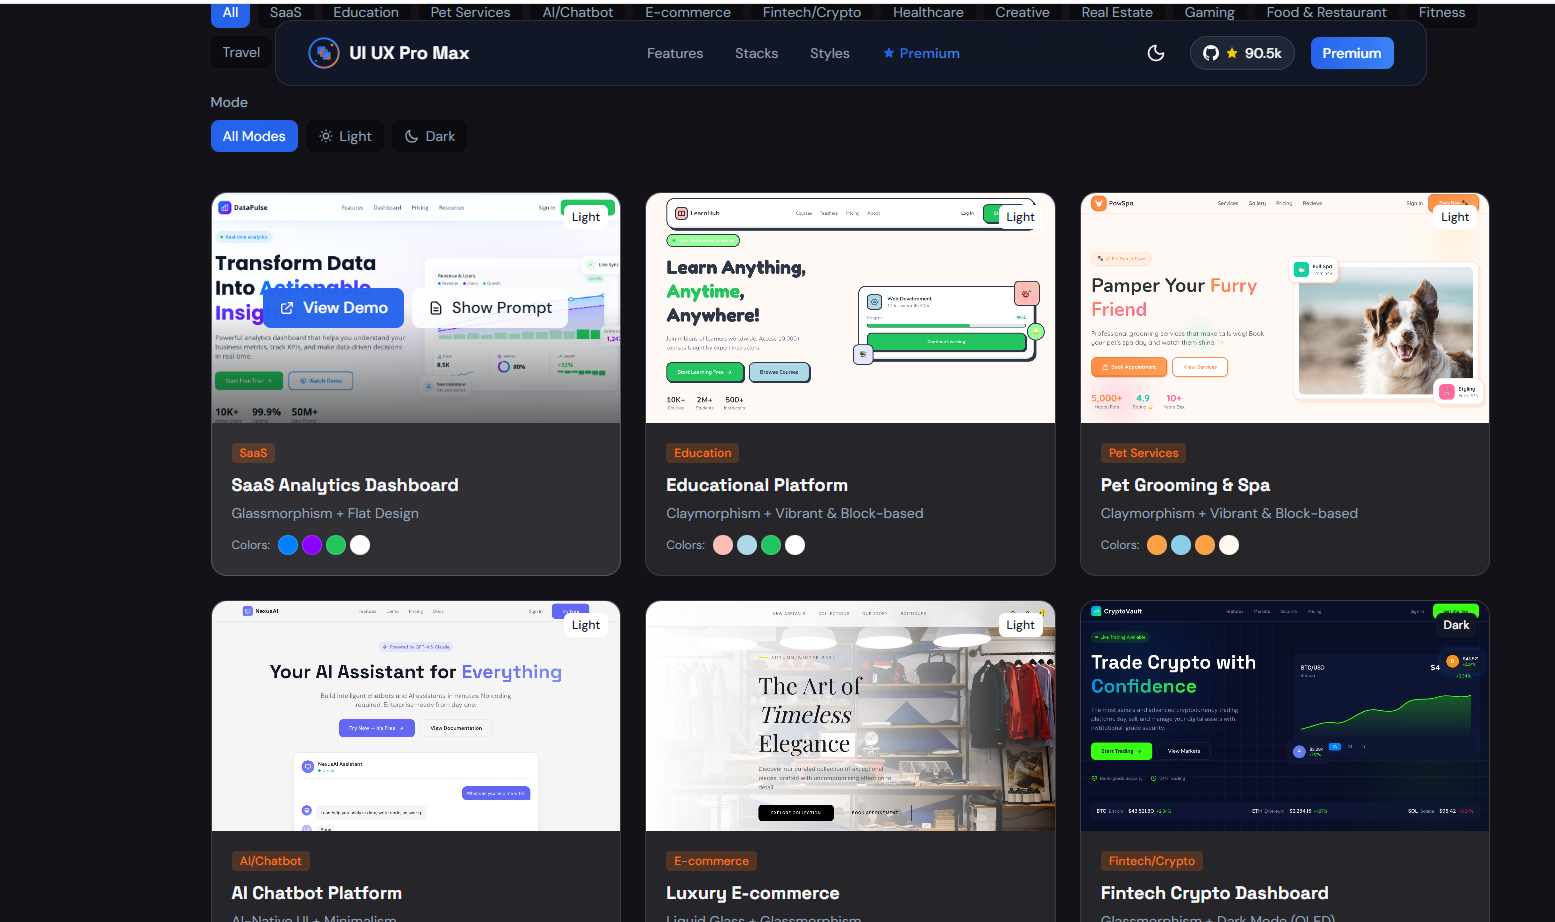This screenshot has width=1555, height=922.
Task: Click the Luxury E-commerce title
Action: click(x=753, y=893)
